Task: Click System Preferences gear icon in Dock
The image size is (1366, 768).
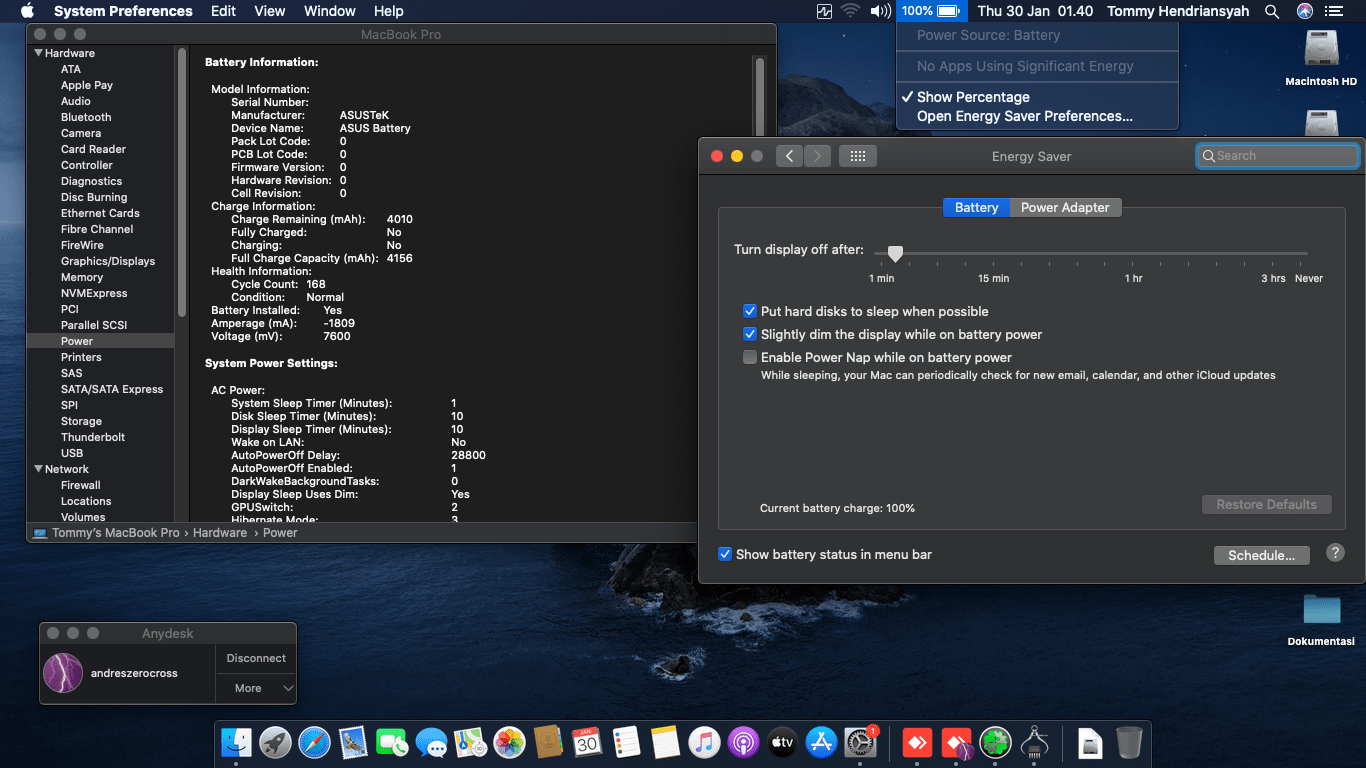Action: (860, 742)
